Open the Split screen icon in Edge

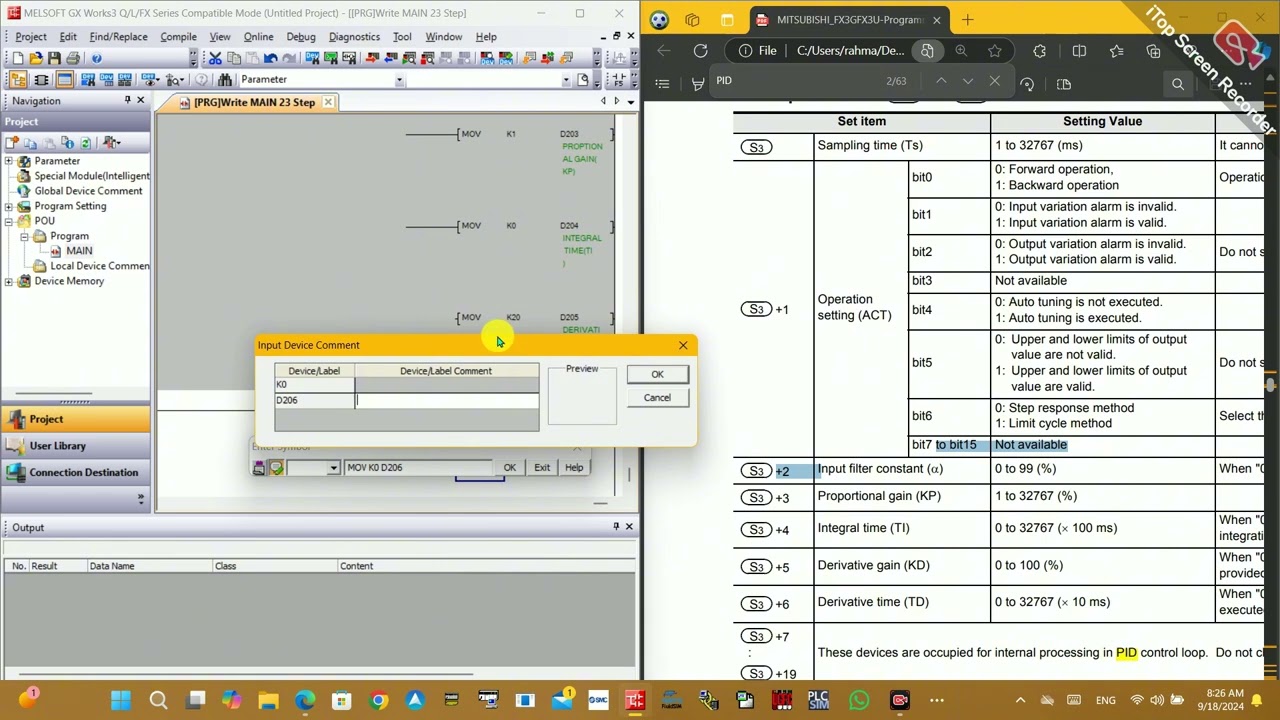pos(1079,51)
